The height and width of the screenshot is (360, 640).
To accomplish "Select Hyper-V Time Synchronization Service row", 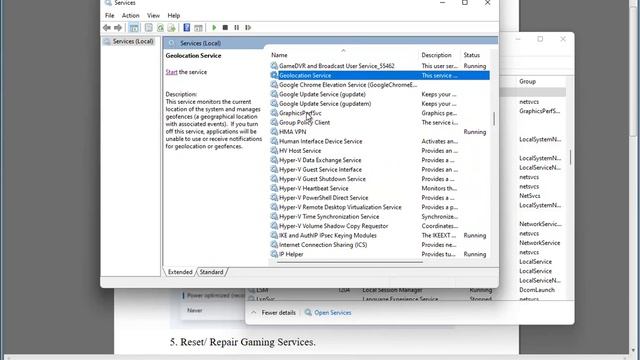I will (x=380, y=216).
